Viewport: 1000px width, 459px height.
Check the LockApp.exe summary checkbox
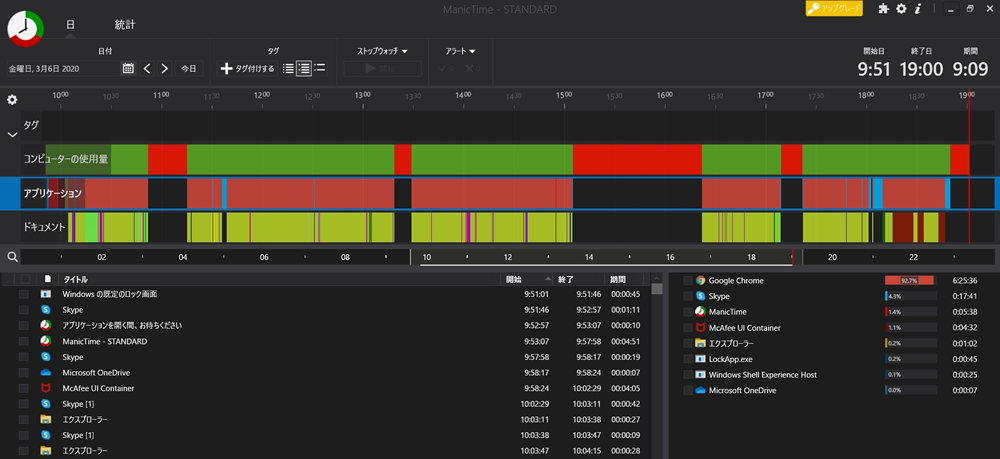688,359
